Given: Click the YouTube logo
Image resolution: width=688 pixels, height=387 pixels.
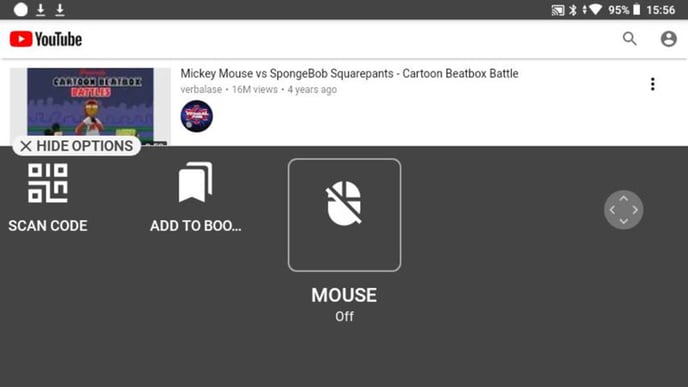Looking at the screenshot, I should (46, 39).
